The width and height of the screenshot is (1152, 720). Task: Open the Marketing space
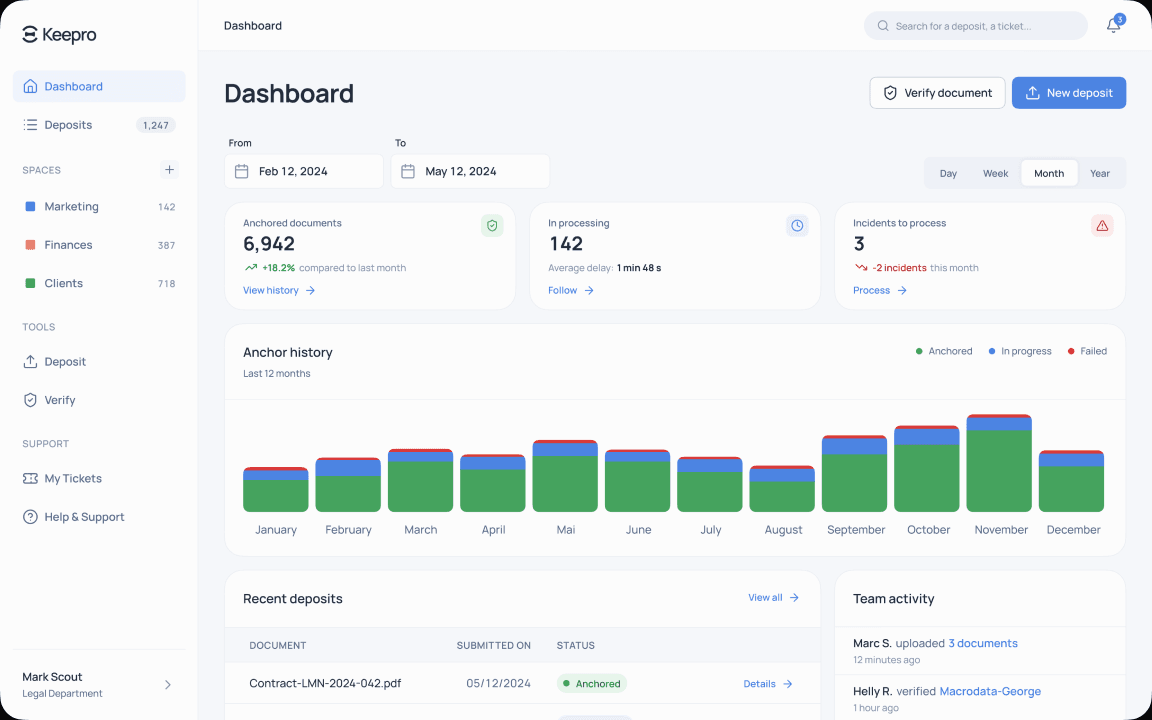(x=99, y=206)
